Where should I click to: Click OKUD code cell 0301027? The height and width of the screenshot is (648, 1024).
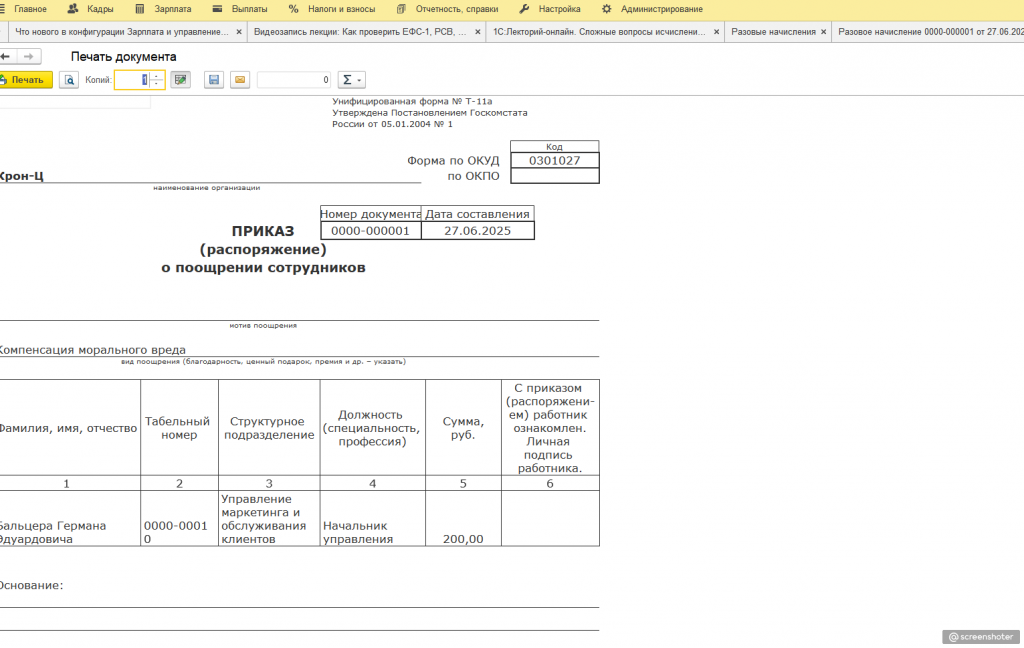(x=554, y=161)
